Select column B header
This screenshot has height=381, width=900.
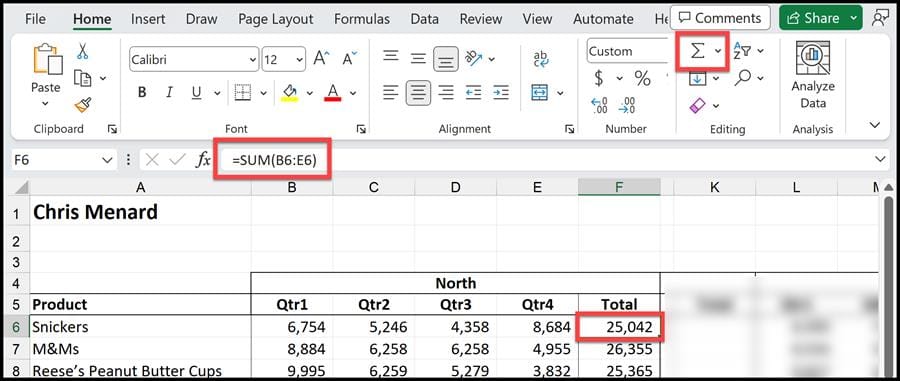click(x=292, y=187)
